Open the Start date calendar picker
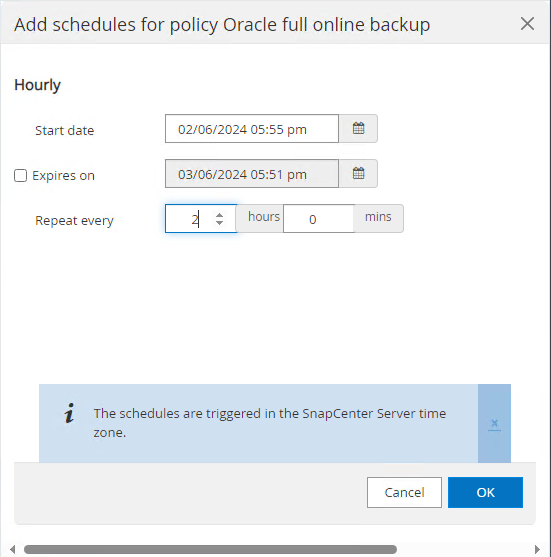This screenshot has height=557, width=551. click(358, 129)
